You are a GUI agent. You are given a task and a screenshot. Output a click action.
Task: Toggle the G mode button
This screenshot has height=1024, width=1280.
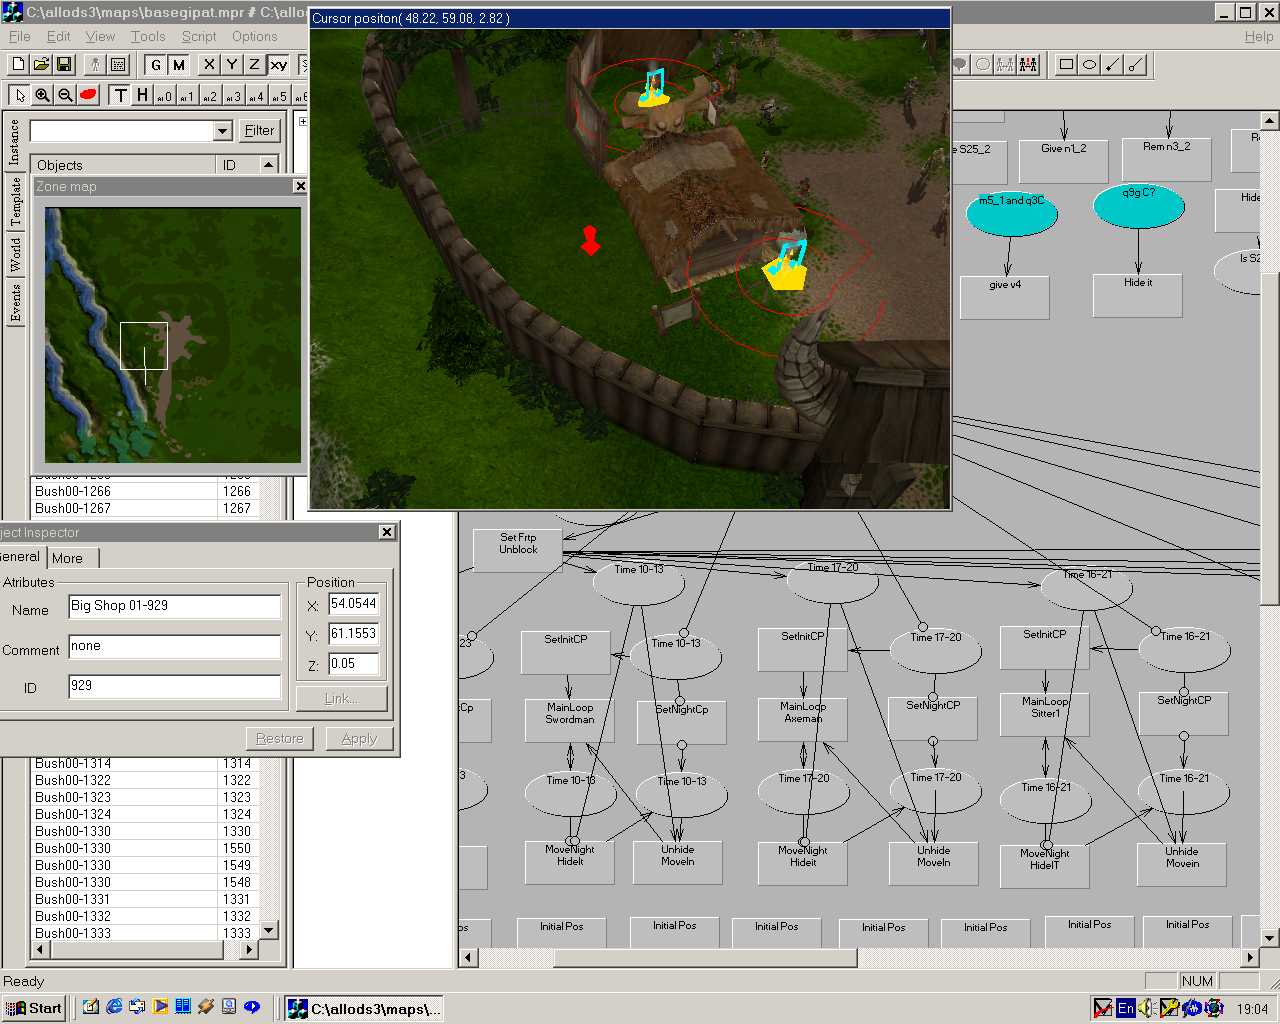tap(156, 65)
